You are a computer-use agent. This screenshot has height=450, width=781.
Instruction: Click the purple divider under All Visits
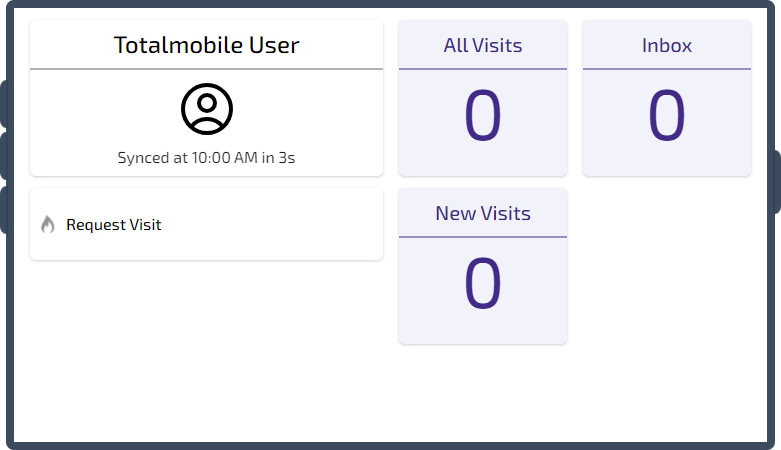[483, 69]
